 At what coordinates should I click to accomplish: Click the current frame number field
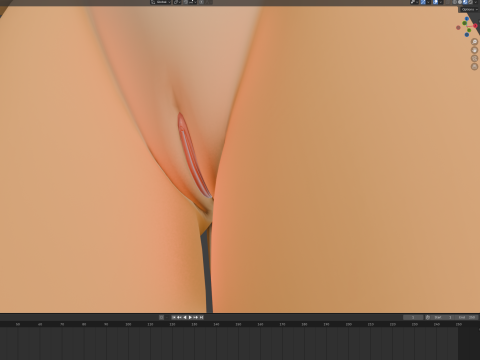pos(413,317)
